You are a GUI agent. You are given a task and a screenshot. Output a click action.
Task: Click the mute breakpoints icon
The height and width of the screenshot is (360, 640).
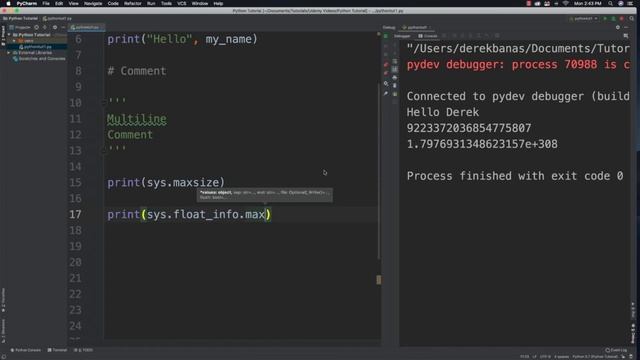click(386, 73)
